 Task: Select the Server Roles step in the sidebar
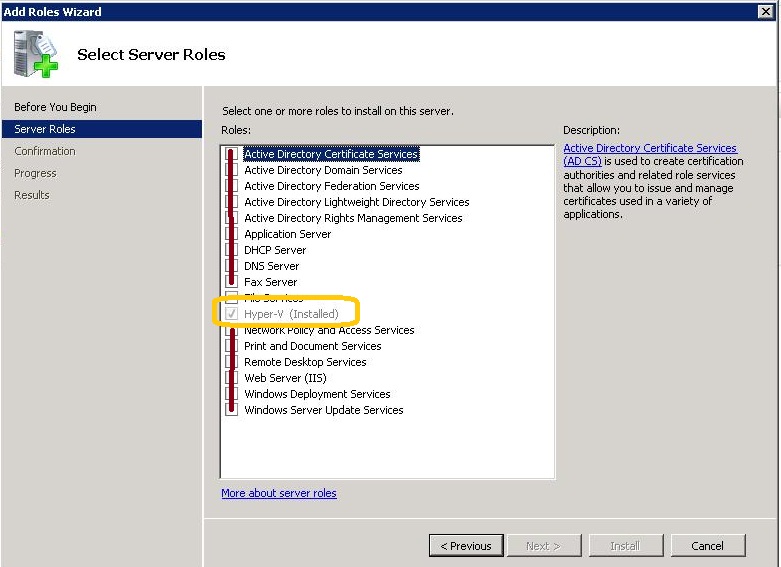[45, 129]
